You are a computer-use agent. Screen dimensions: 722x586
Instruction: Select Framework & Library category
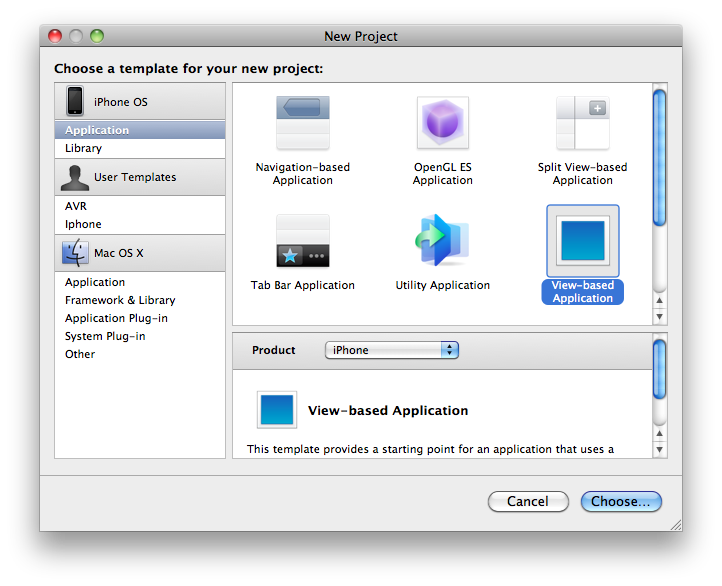(x=140, y=300)
